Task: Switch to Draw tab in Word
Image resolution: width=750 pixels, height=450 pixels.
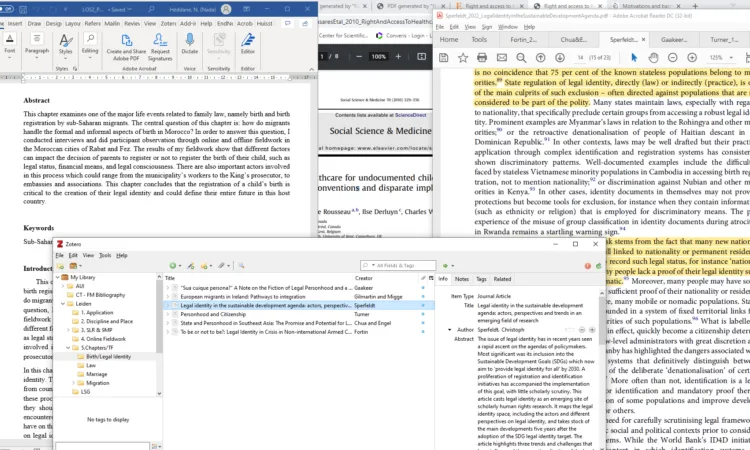Action: [34, 23]
